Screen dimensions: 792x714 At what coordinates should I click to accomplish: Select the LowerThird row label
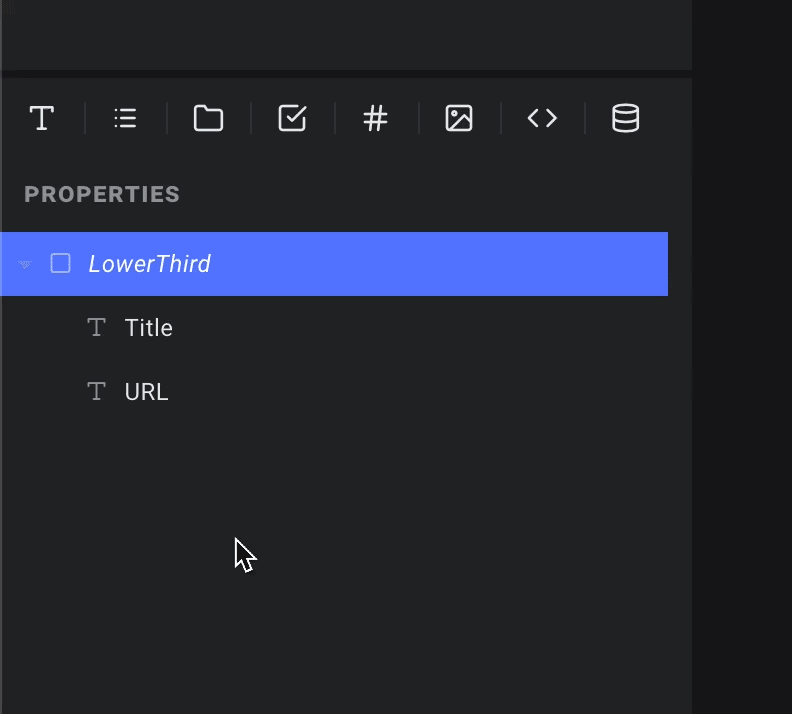click(150, 264)
